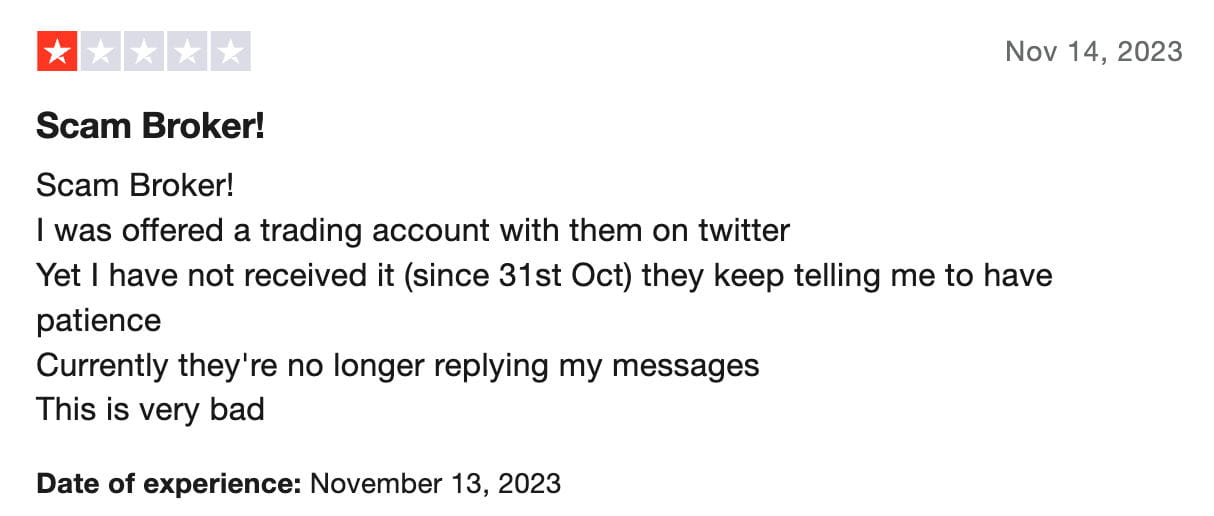Screen dimensions: 1214x516
Task: Click the non-bold "Scam Broker!" body line
Action: tap(134, 186)
